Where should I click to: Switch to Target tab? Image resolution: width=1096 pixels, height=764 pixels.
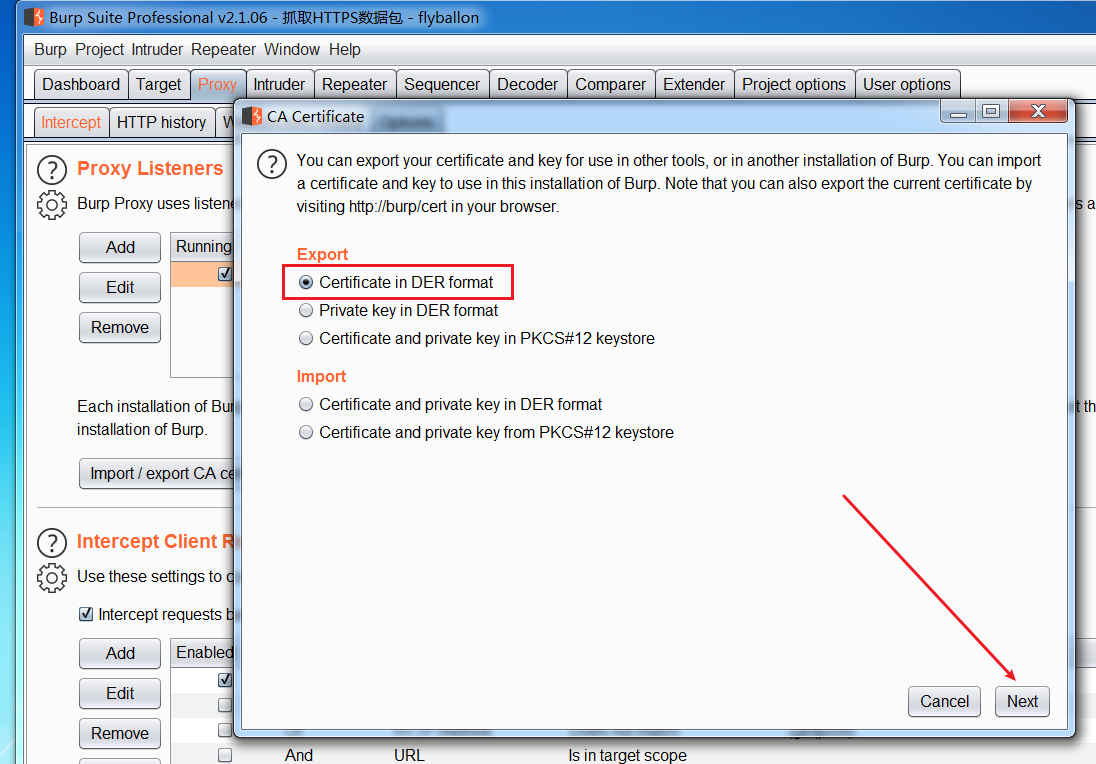159,85
